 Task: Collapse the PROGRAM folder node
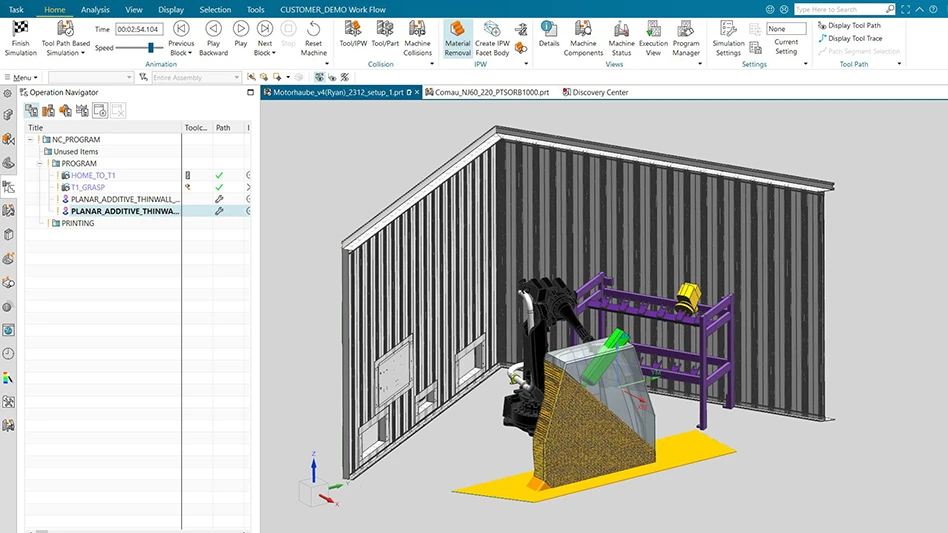click(42, 164)
